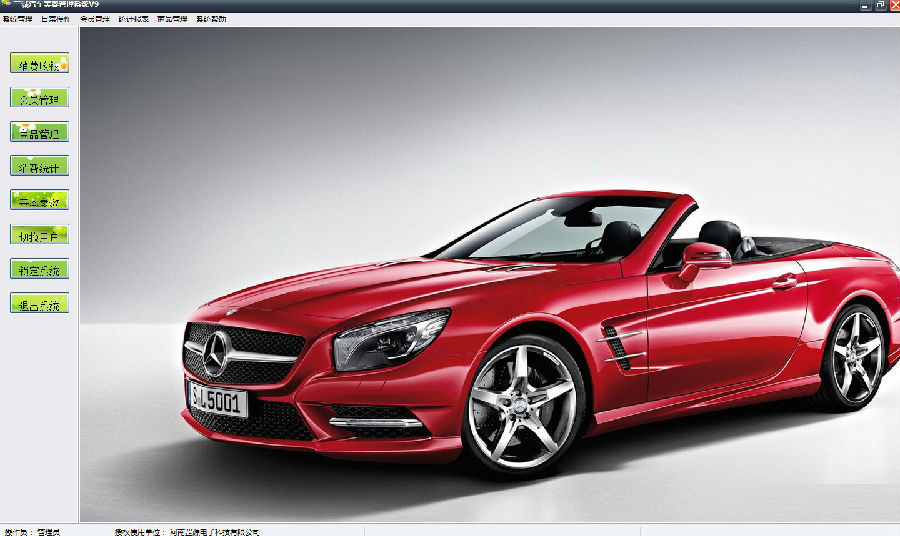Click the licensed company text in status bar
The width and height of the screenshot is (900, 536).
tap(214, 532)
